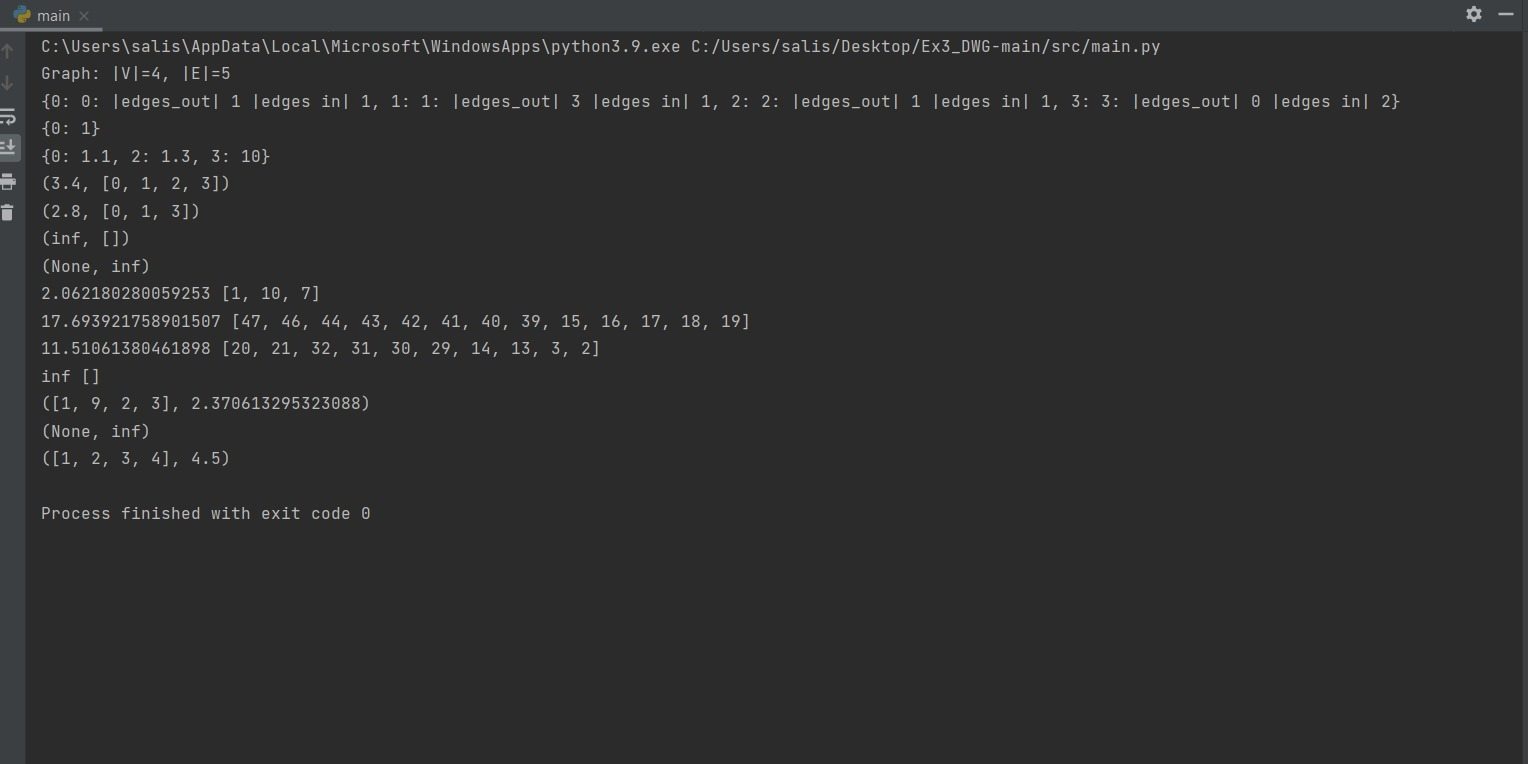Clear all console output with the trash icon
This screenshot has width=1528, height=764.
[x=8, y=212]
